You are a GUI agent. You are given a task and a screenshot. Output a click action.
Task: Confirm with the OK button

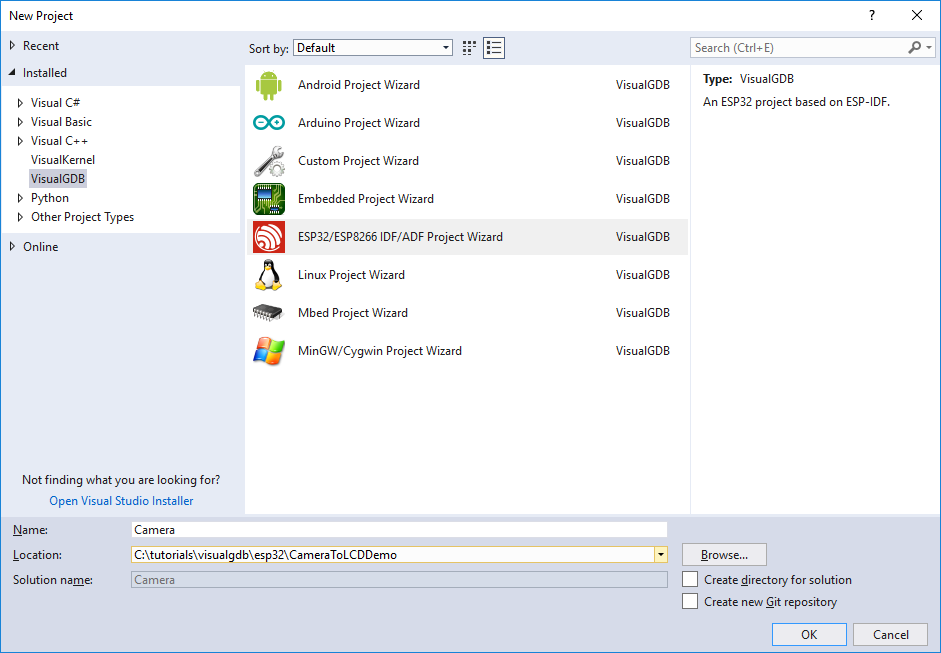(809, 634)
